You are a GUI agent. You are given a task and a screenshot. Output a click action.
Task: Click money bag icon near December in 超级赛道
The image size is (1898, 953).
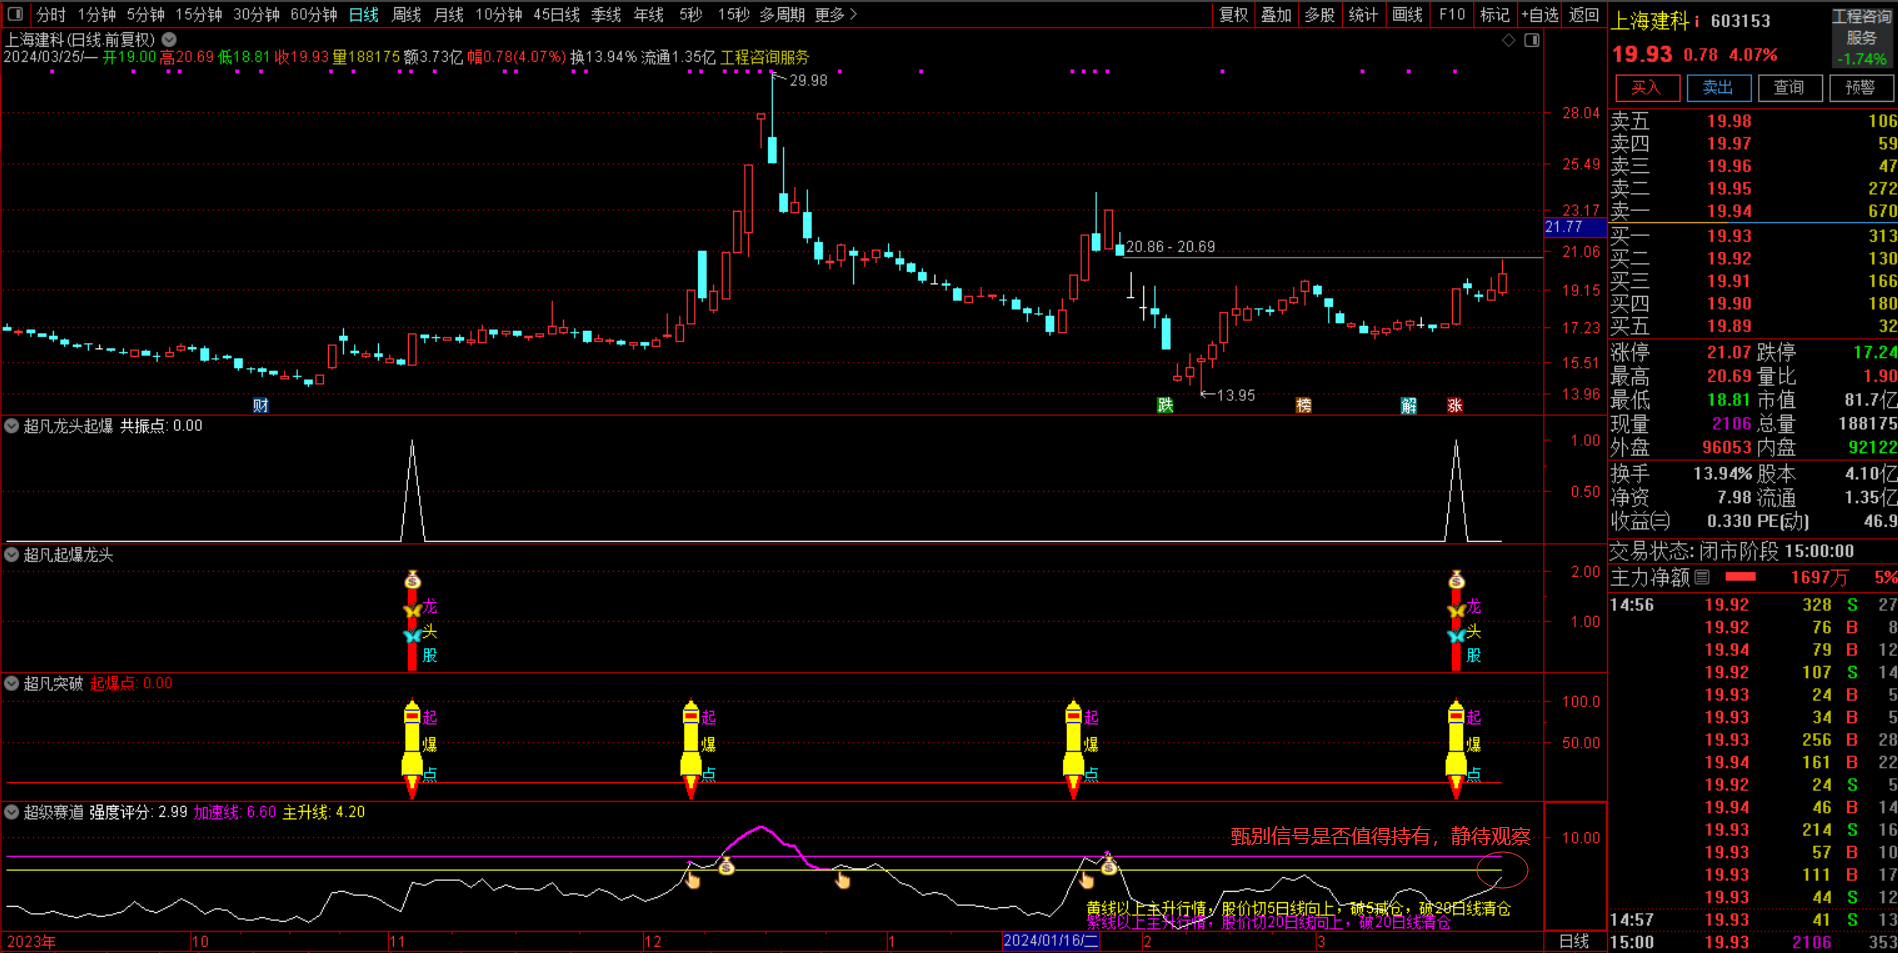(x=727, y=866)
